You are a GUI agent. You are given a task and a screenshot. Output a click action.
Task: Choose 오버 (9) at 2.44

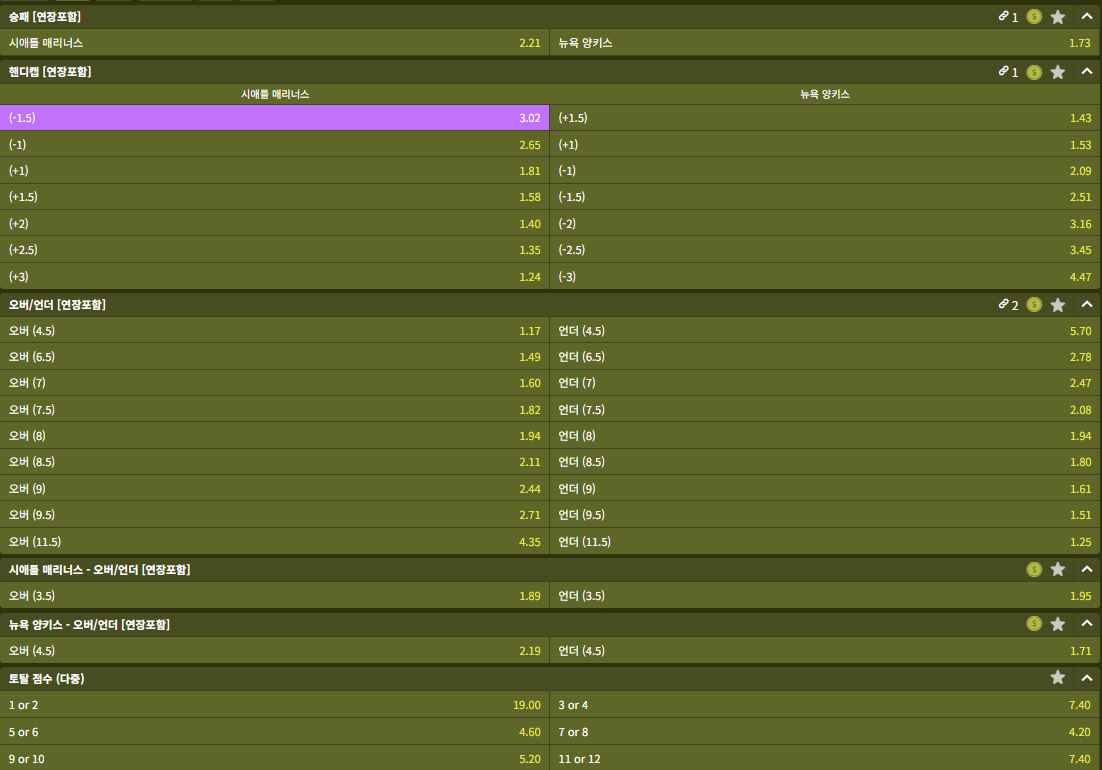coord(274,488)
